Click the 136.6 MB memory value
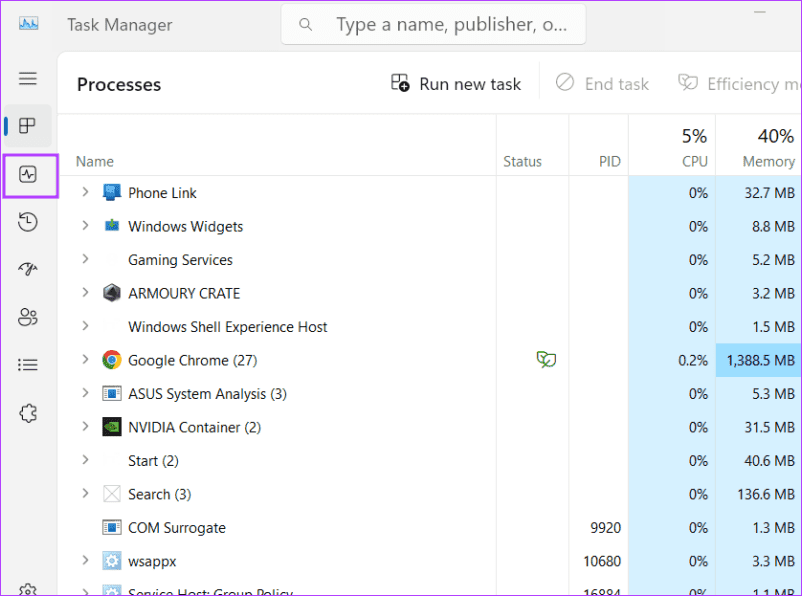This screenshot has width=802, height=596. [x=766, y=494]
